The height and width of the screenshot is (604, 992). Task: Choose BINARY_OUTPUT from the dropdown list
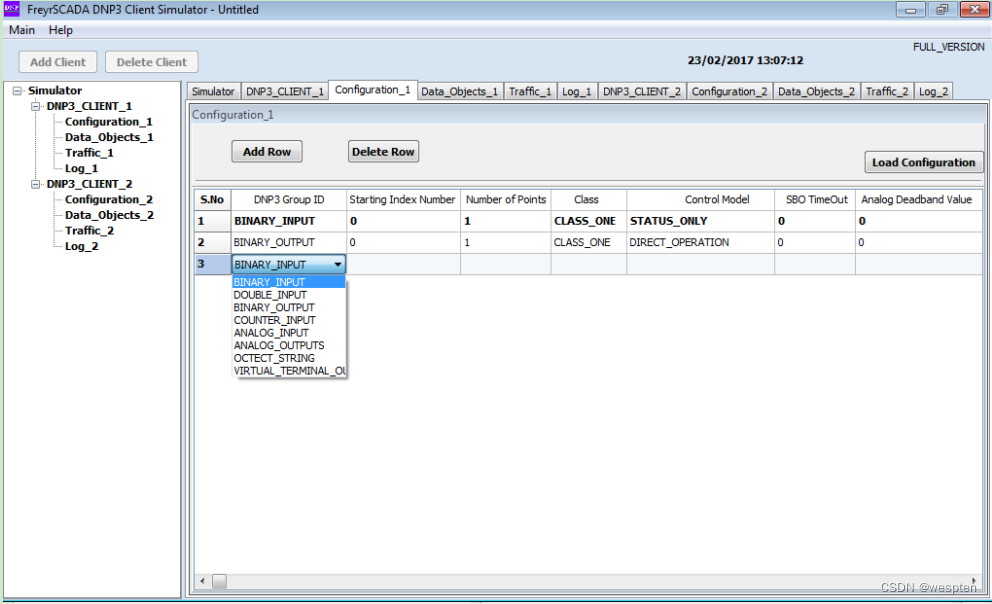(288, 307)
